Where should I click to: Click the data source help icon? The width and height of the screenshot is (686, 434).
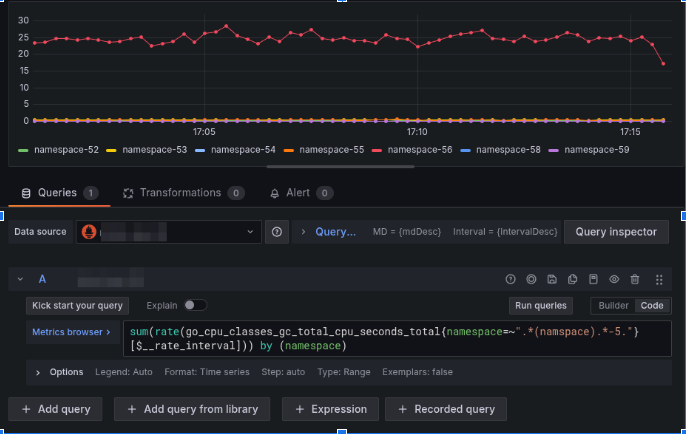(x=277, y=232)
